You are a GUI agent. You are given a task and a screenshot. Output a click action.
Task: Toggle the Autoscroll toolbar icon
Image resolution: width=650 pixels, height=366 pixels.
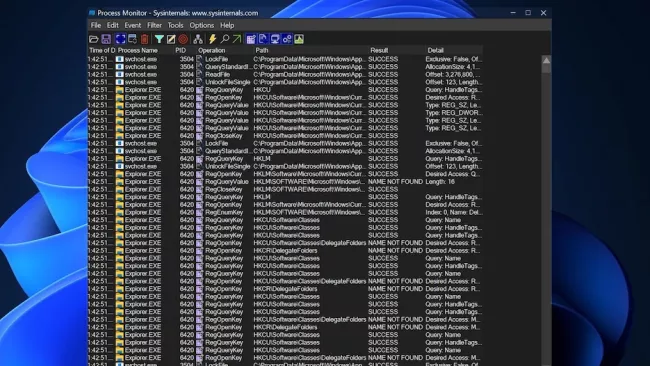pyautogui.click(x=133, y=39)
